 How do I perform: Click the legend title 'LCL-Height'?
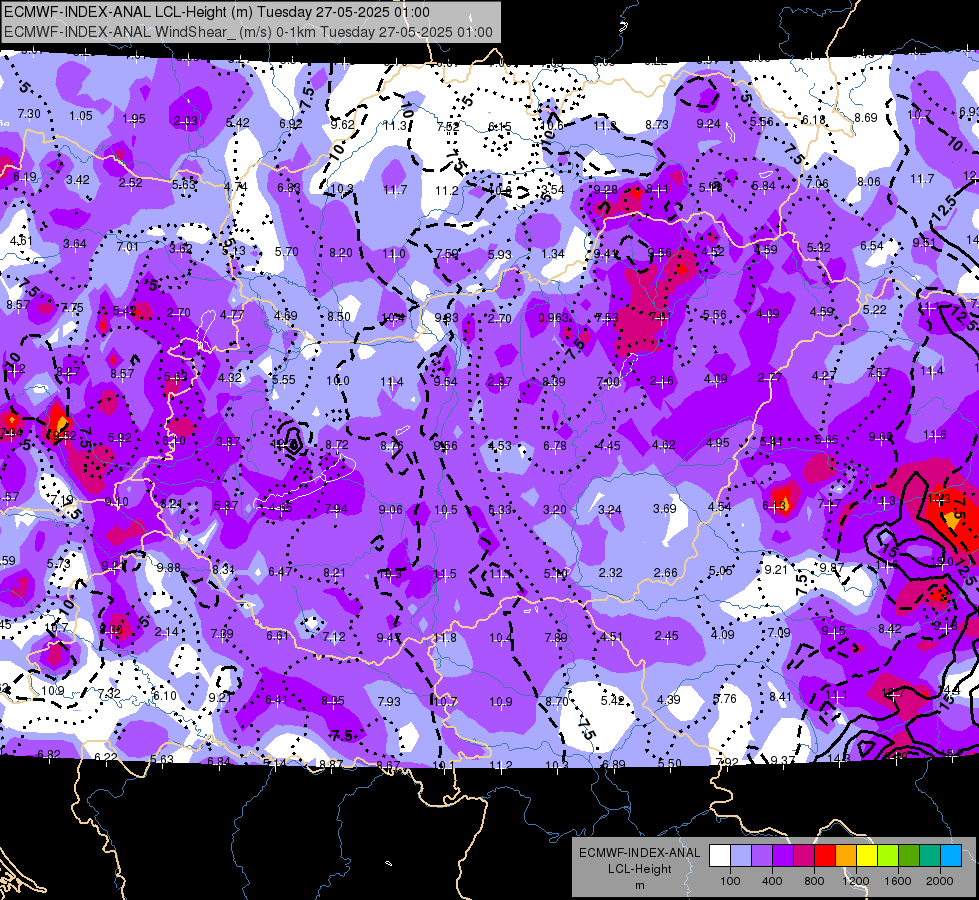[x=639, y=869]
